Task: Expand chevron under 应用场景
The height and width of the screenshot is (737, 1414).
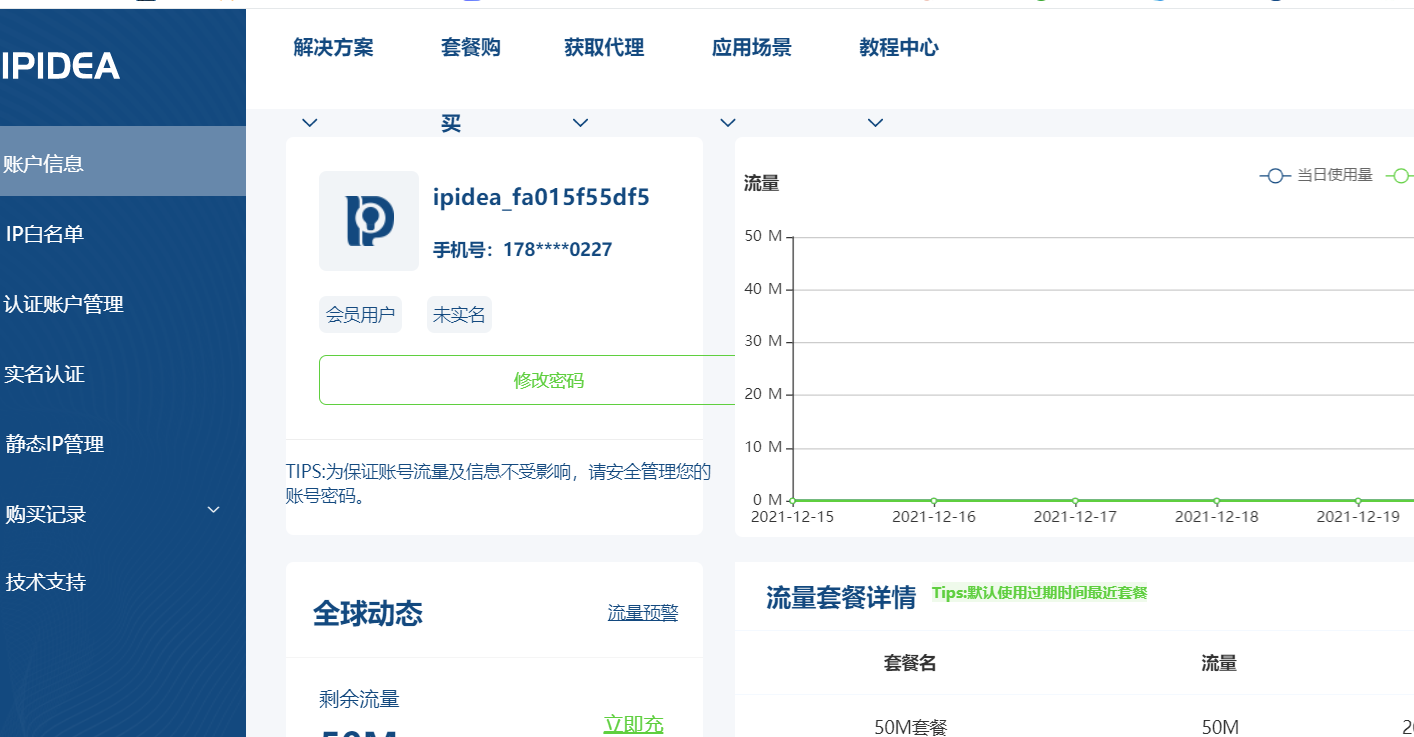Action: click(x=728, y=123)
